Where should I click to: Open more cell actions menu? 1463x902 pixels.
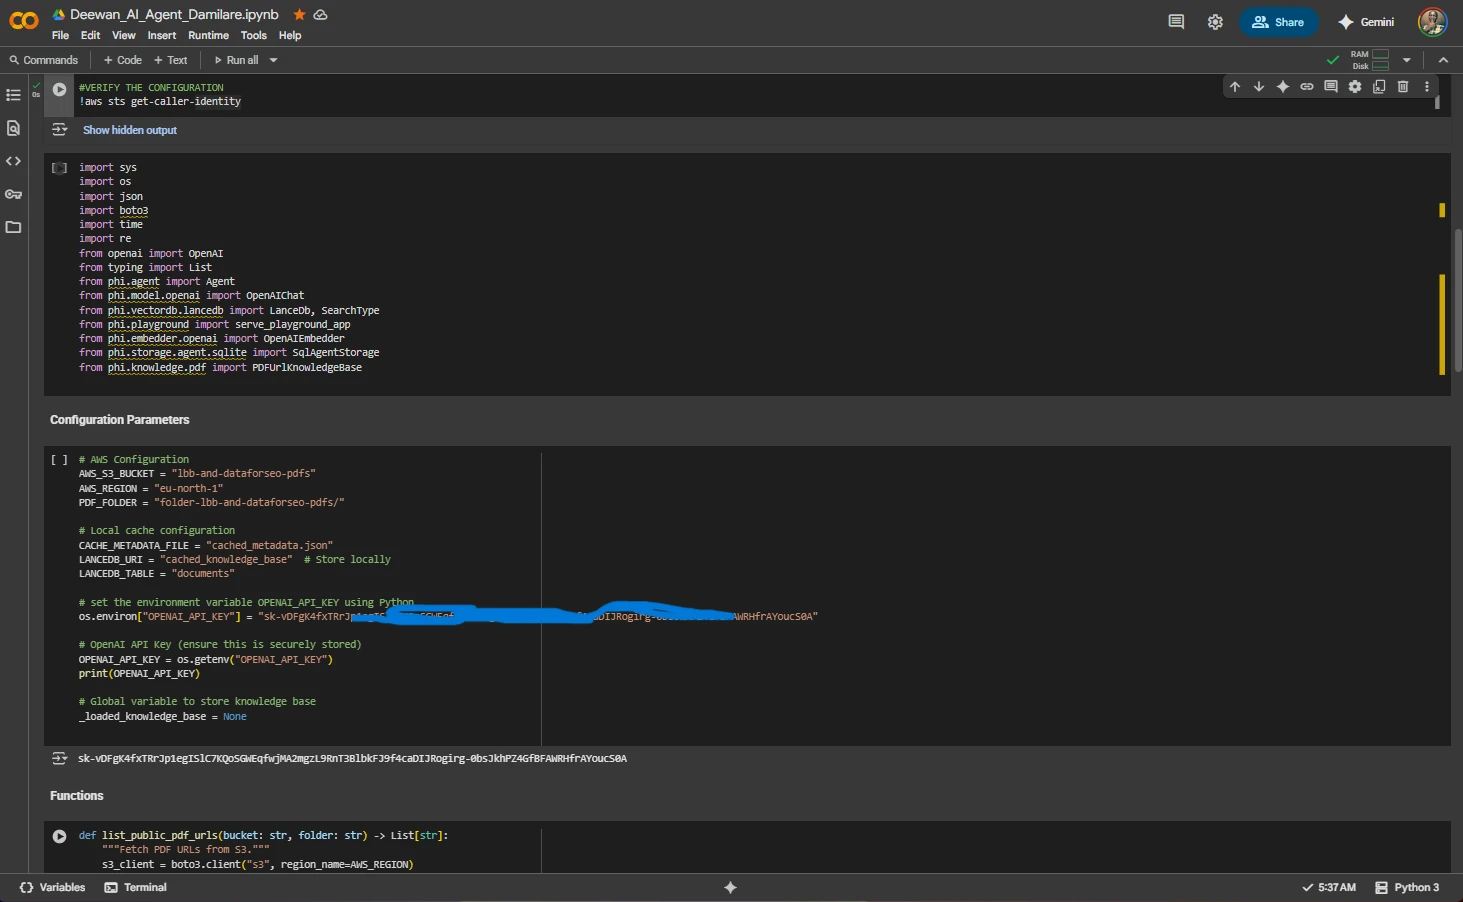pyautogui.click(x=1427, y=87)
